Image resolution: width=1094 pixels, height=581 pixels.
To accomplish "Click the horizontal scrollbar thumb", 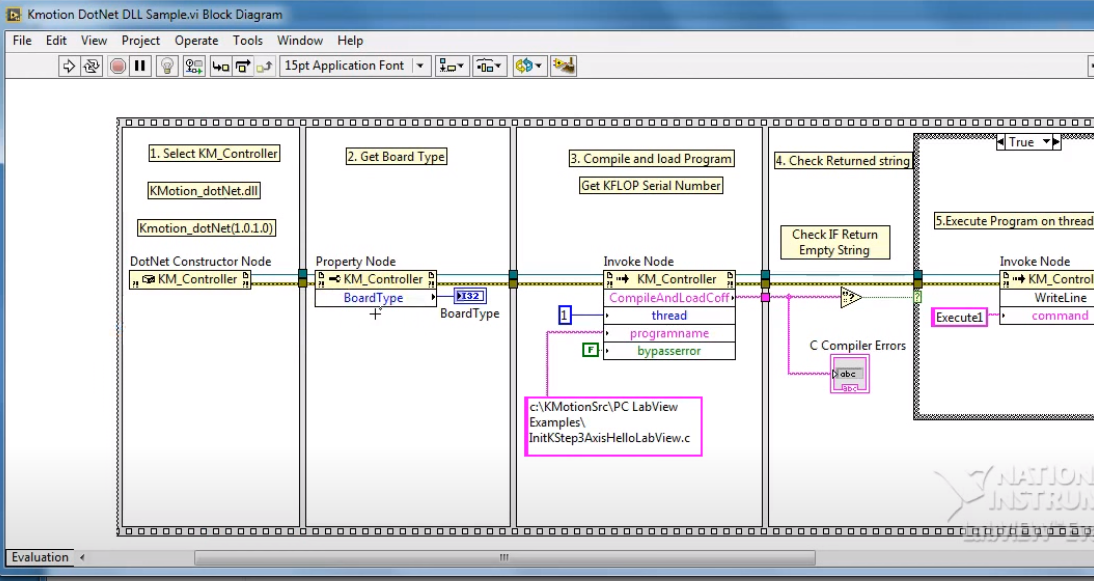I will tap(500, 557).
